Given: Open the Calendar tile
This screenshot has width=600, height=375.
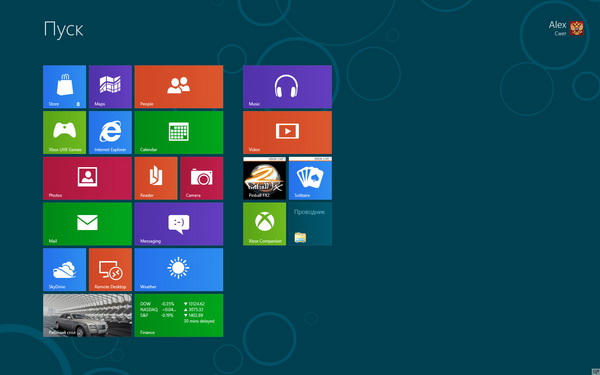Looking at the screenshot, I should (x=179, y=132).
